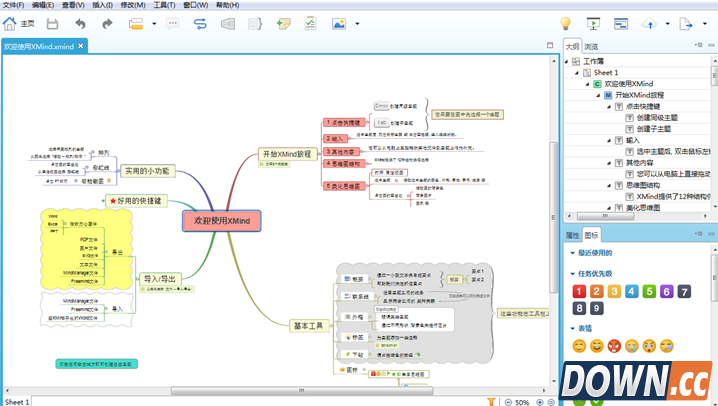Collapse the 表情 marker section
The height and width of the screenshot is (406, 718).
pyautogui.click(x=570, y=328)
